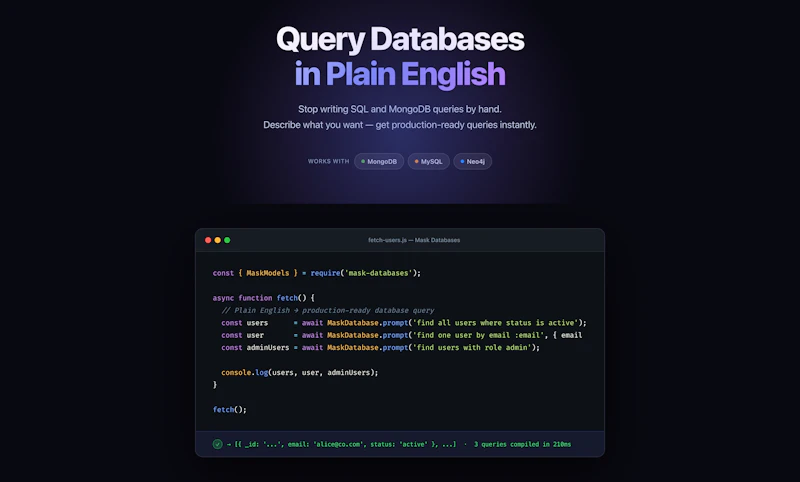Click window title 'fetch-users.js — Mask Databases'
The height and width of the screenshot is (482, 800).
[x=414, y=240]
